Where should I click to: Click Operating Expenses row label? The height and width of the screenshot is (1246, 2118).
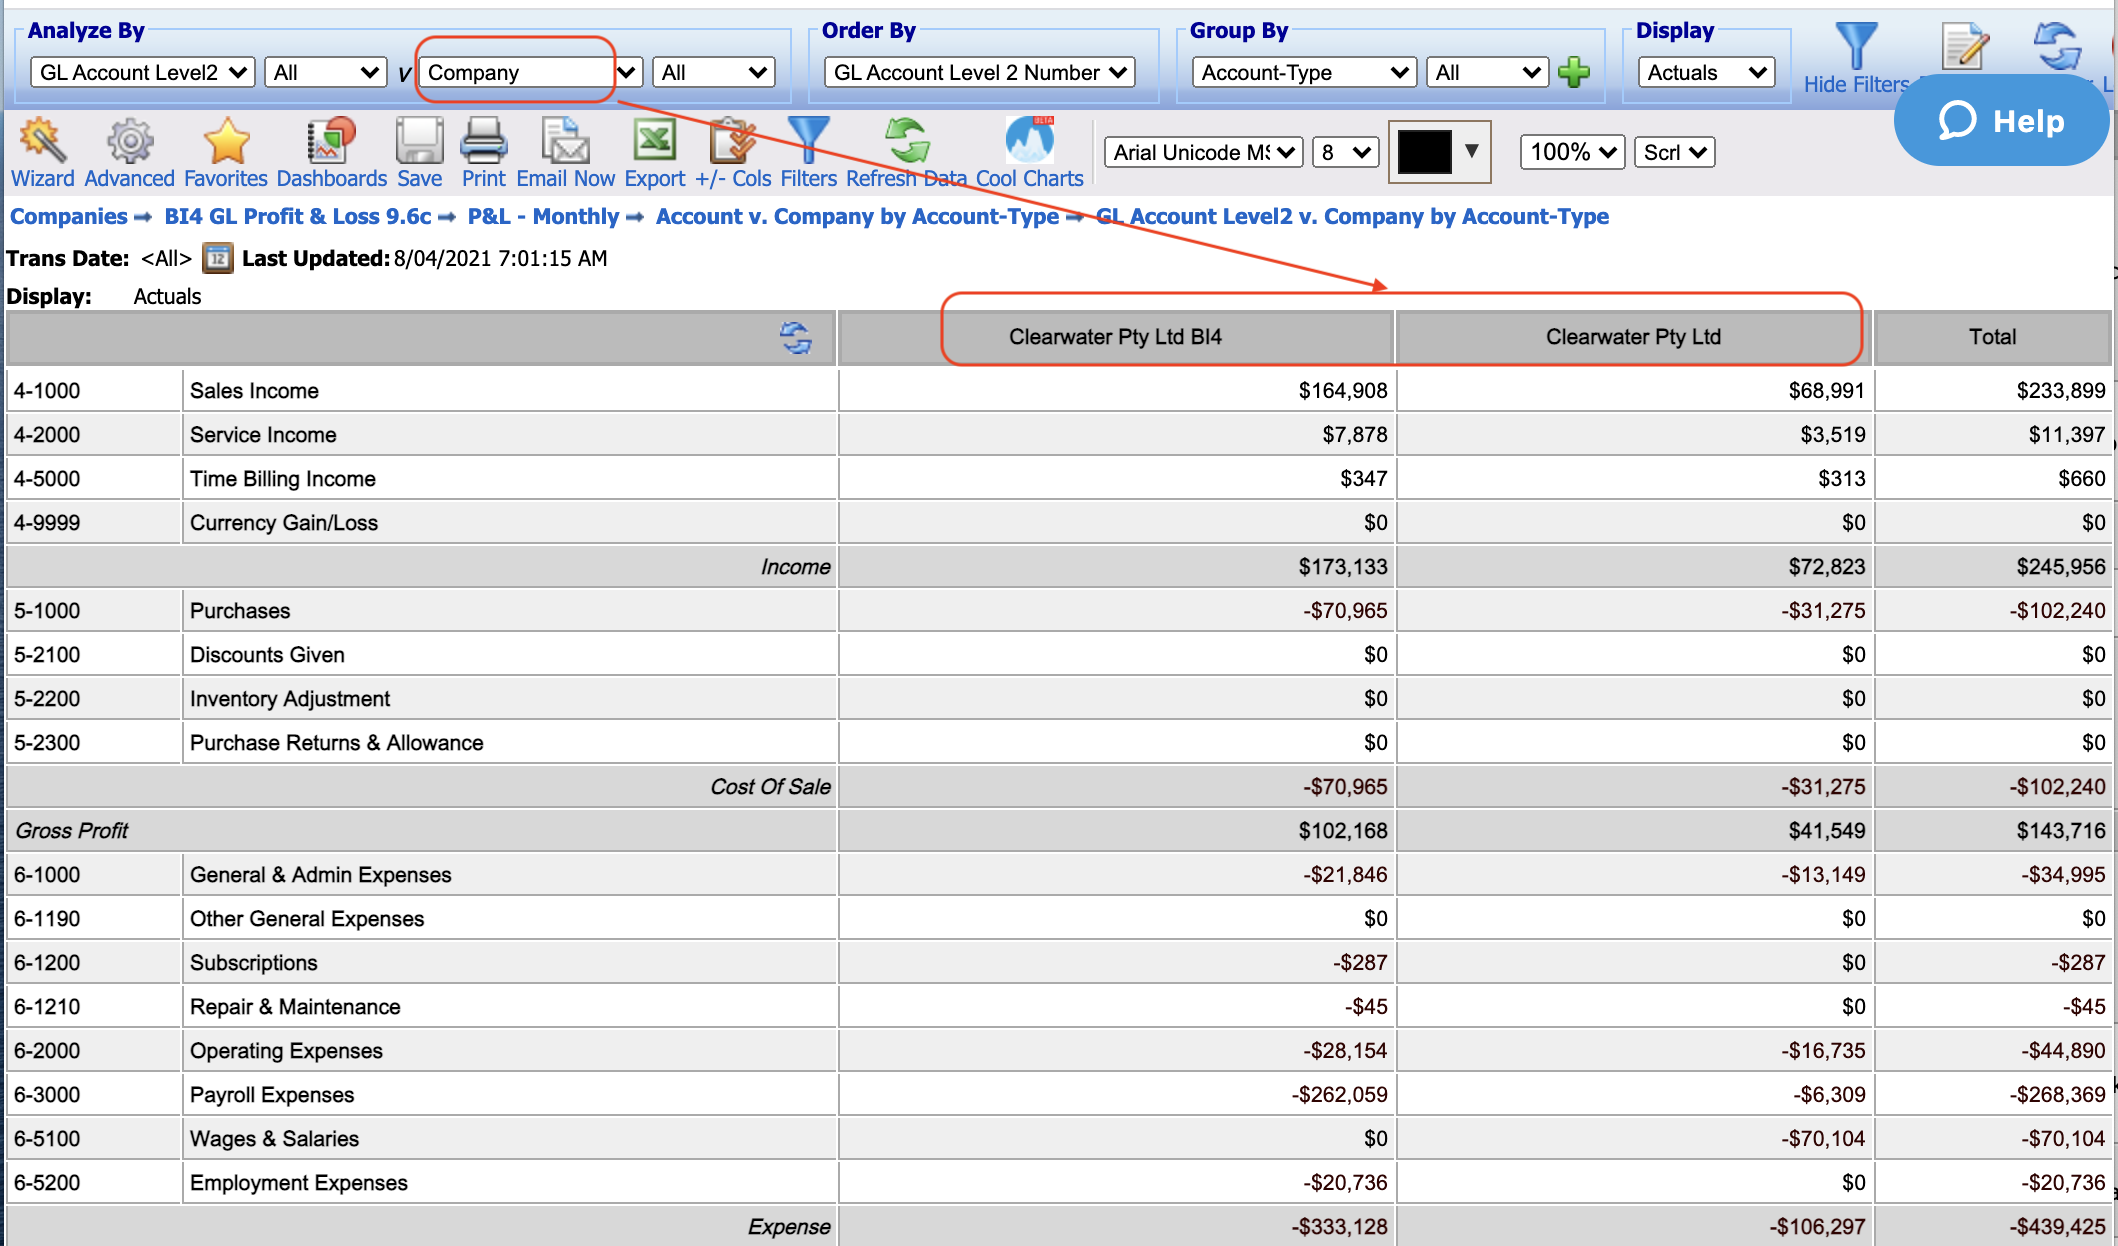click(286, 1051)
